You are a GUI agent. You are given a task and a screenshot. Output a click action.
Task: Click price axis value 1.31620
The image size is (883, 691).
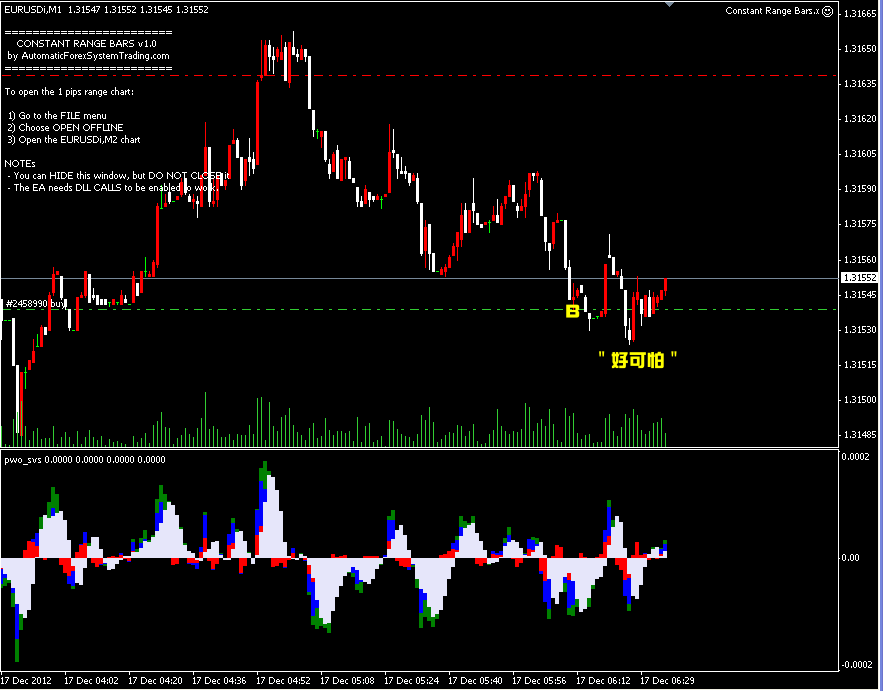pos(860,119)
